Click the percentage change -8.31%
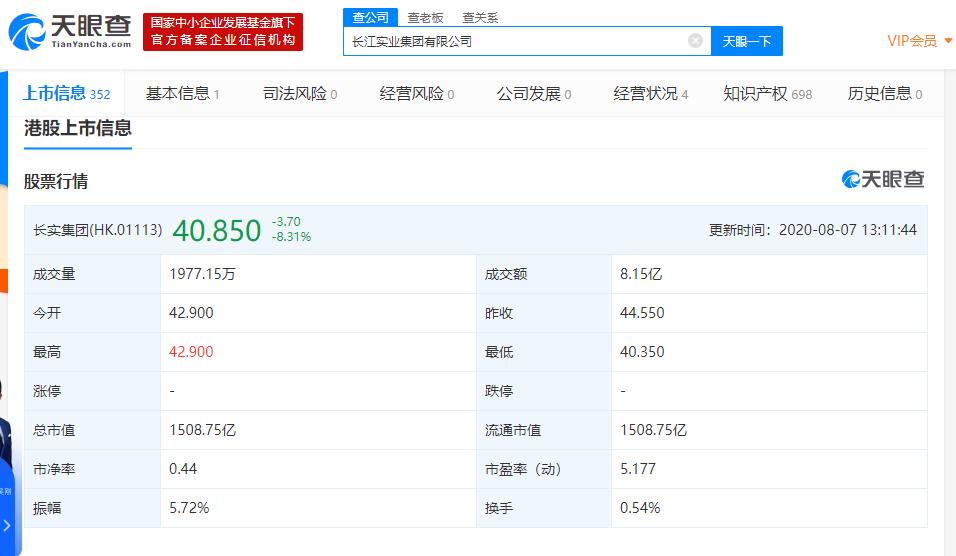The height and width of the screenshot is (556, 956). coord(291,237)
